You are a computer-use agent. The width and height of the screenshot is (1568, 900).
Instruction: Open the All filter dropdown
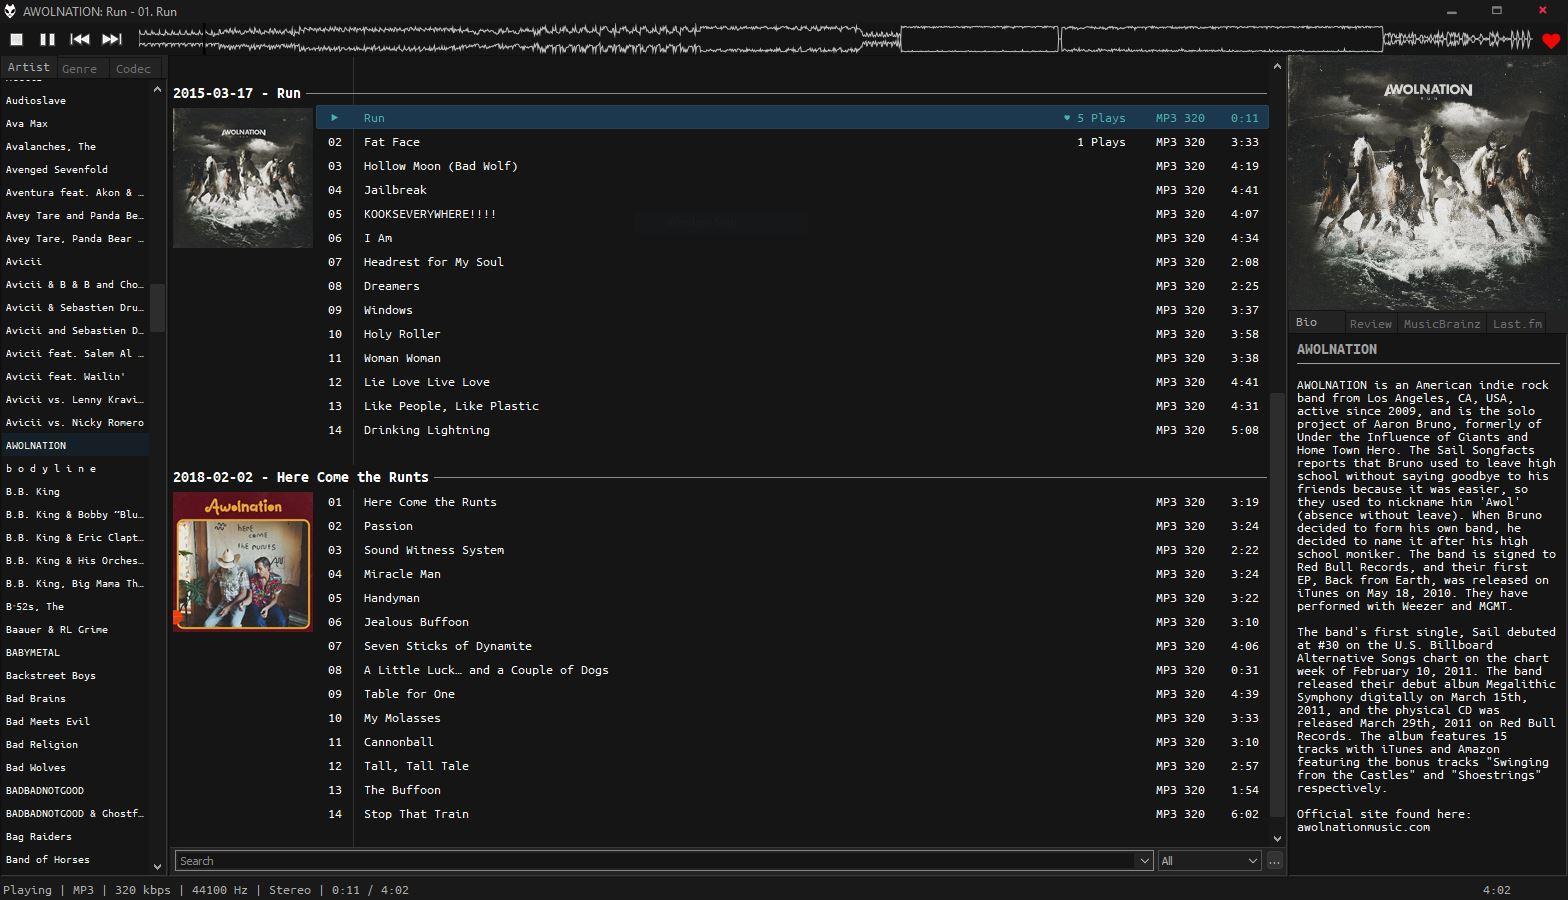[x=1209, y=861]
